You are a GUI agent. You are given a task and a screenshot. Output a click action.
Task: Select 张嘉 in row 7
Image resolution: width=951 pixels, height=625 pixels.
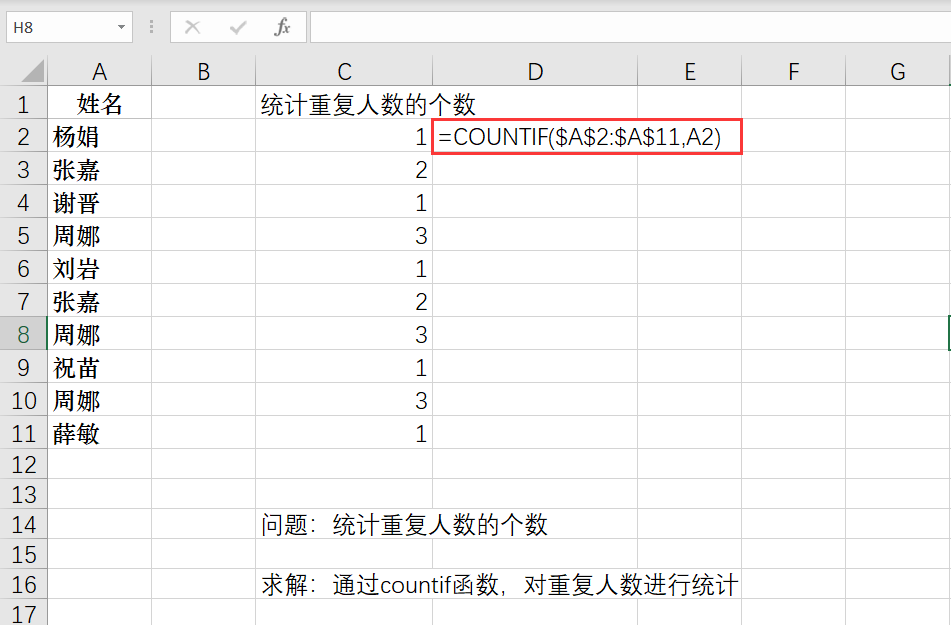(x=99, y=302)
